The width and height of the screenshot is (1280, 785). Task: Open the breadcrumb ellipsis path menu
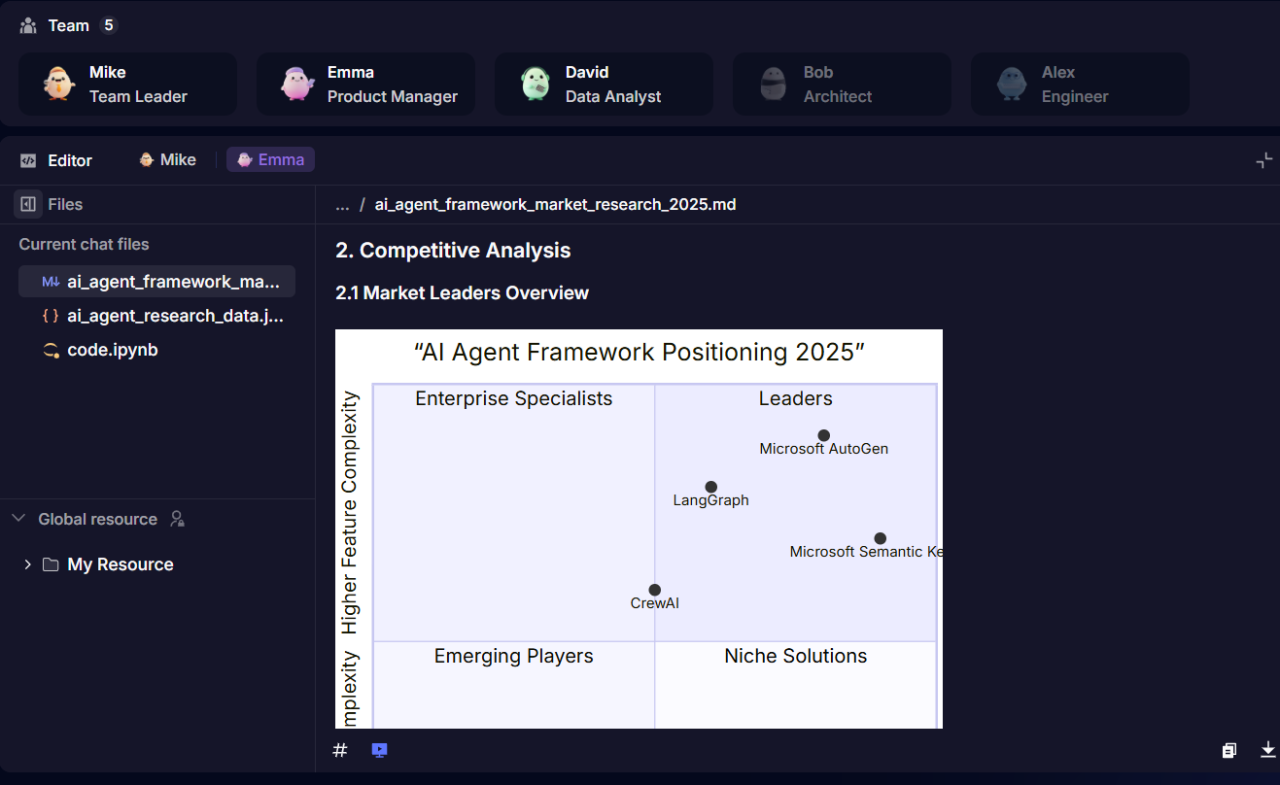[x=342, y=205]
